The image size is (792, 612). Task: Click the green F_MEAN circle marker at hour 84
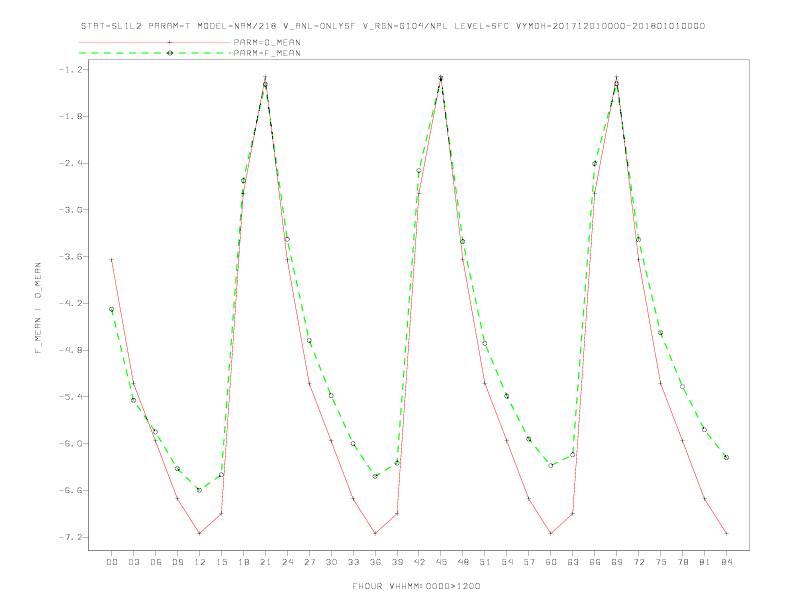click(726, 457)
